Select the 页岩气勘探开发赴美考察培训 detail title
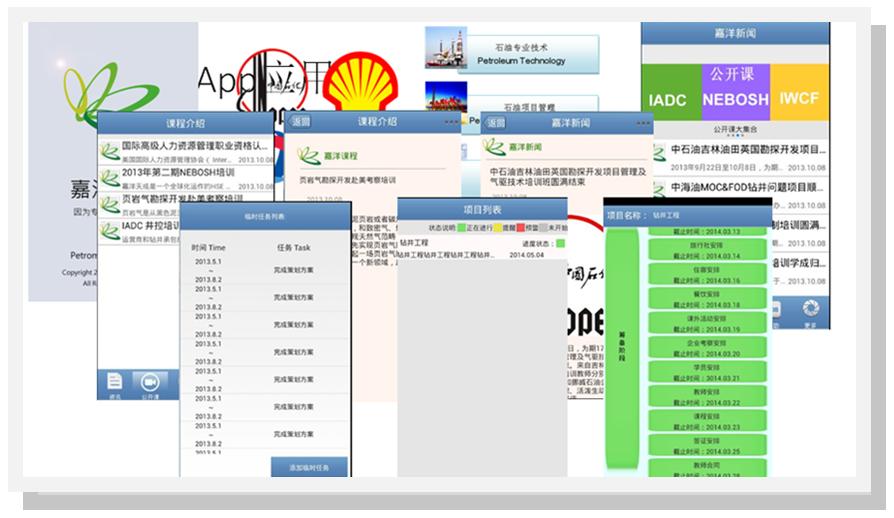The width and height of the screenshot is (894, 518). (348, 180)
